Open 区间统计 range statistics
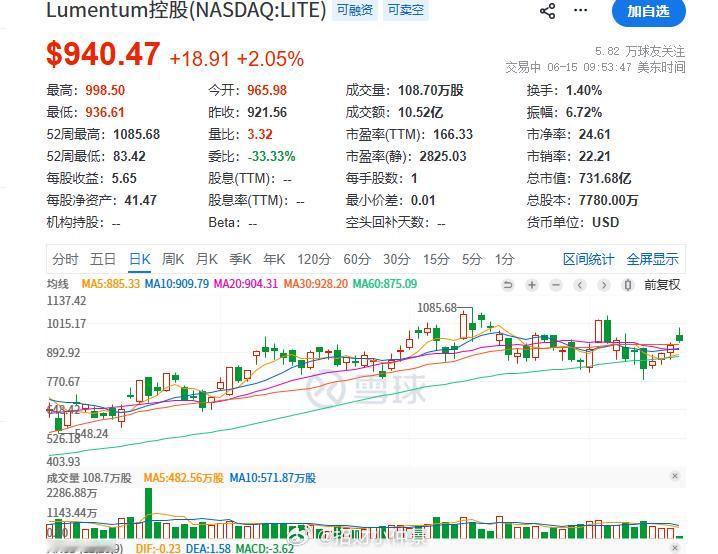The width and height of the screenshot is (718, 554). point(588,260)
